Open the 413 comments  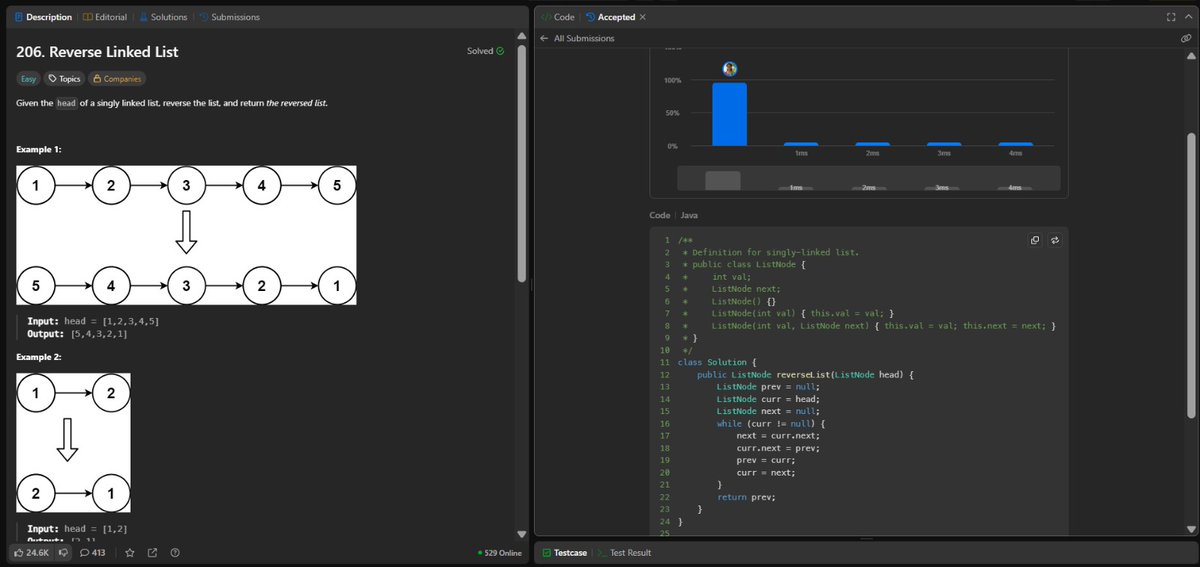click(92, 552)
